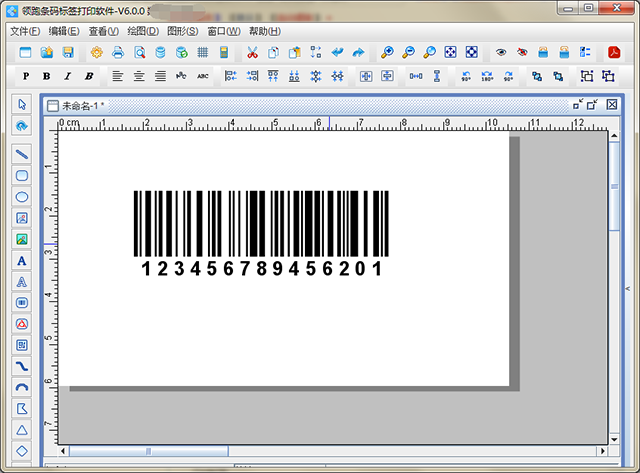Open the 帮助(H) menu
The image size is (640, 473).
click(x=265, y=31)
